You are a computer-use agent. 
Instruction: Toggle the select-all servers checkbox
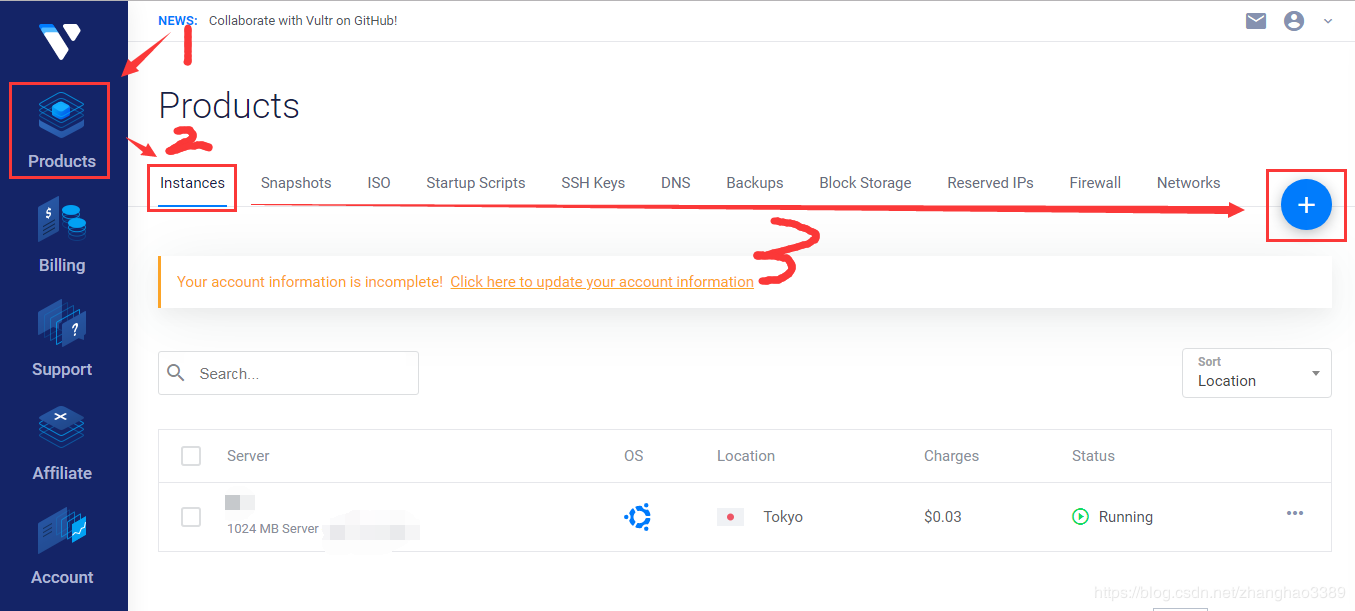click(x=191, y=456)
